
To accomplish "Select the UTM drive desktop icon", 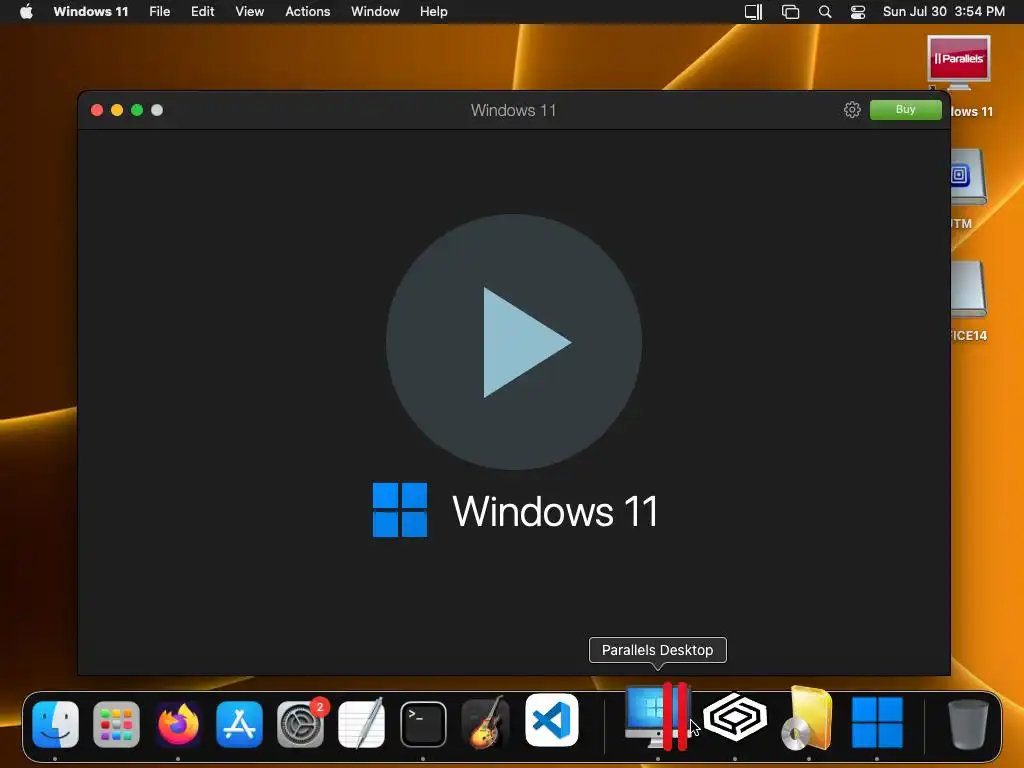I will pos(968,177).
